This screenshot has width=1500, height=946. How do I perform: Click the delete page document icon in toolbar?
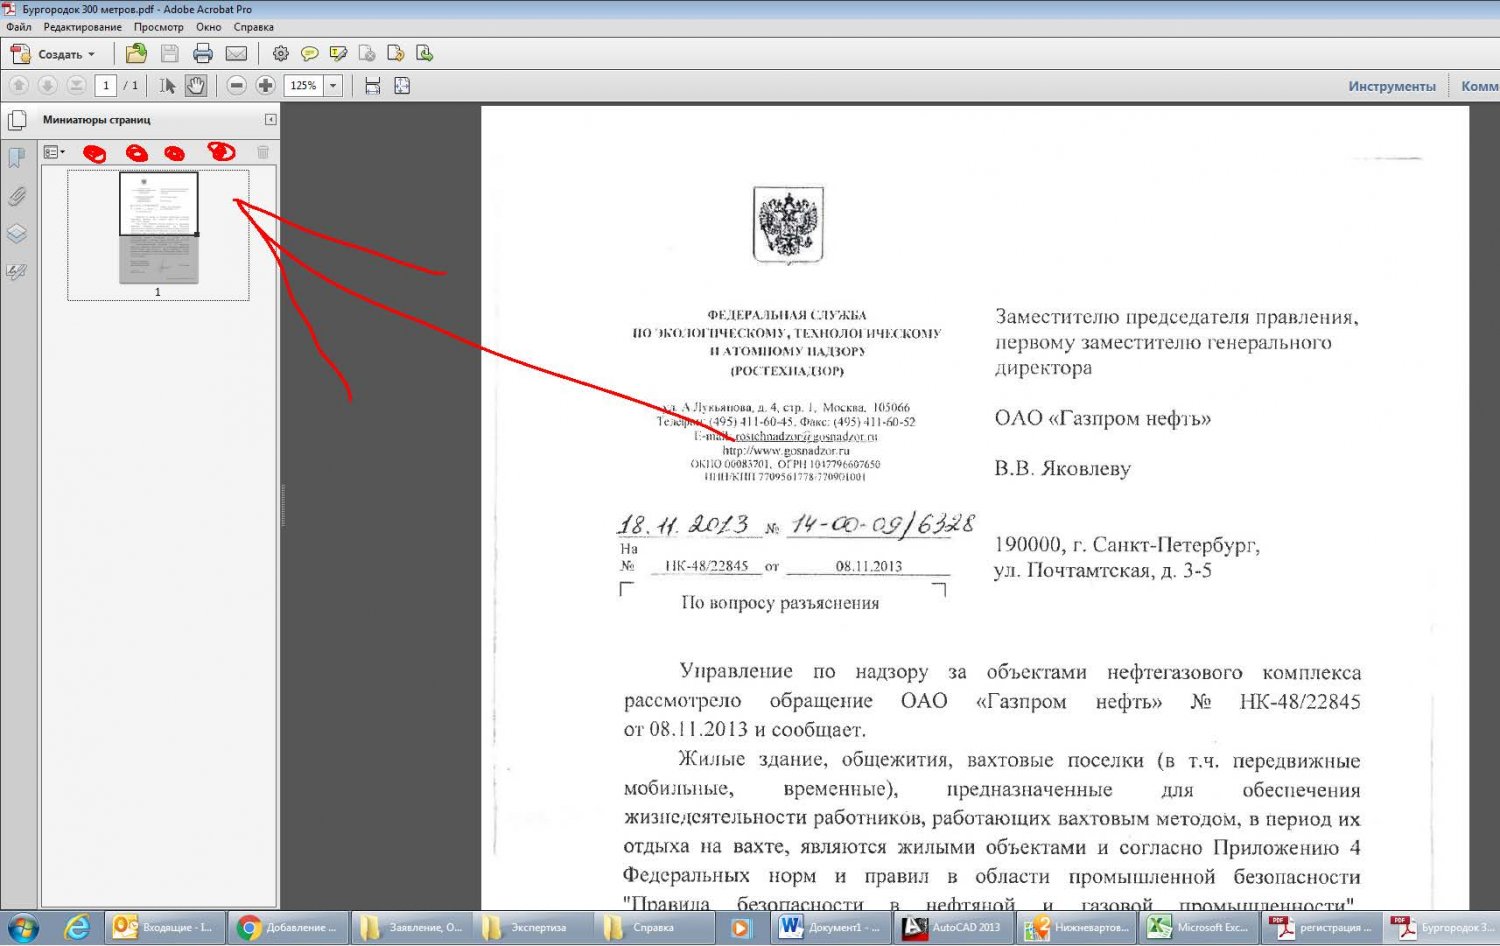coord(367,54)
